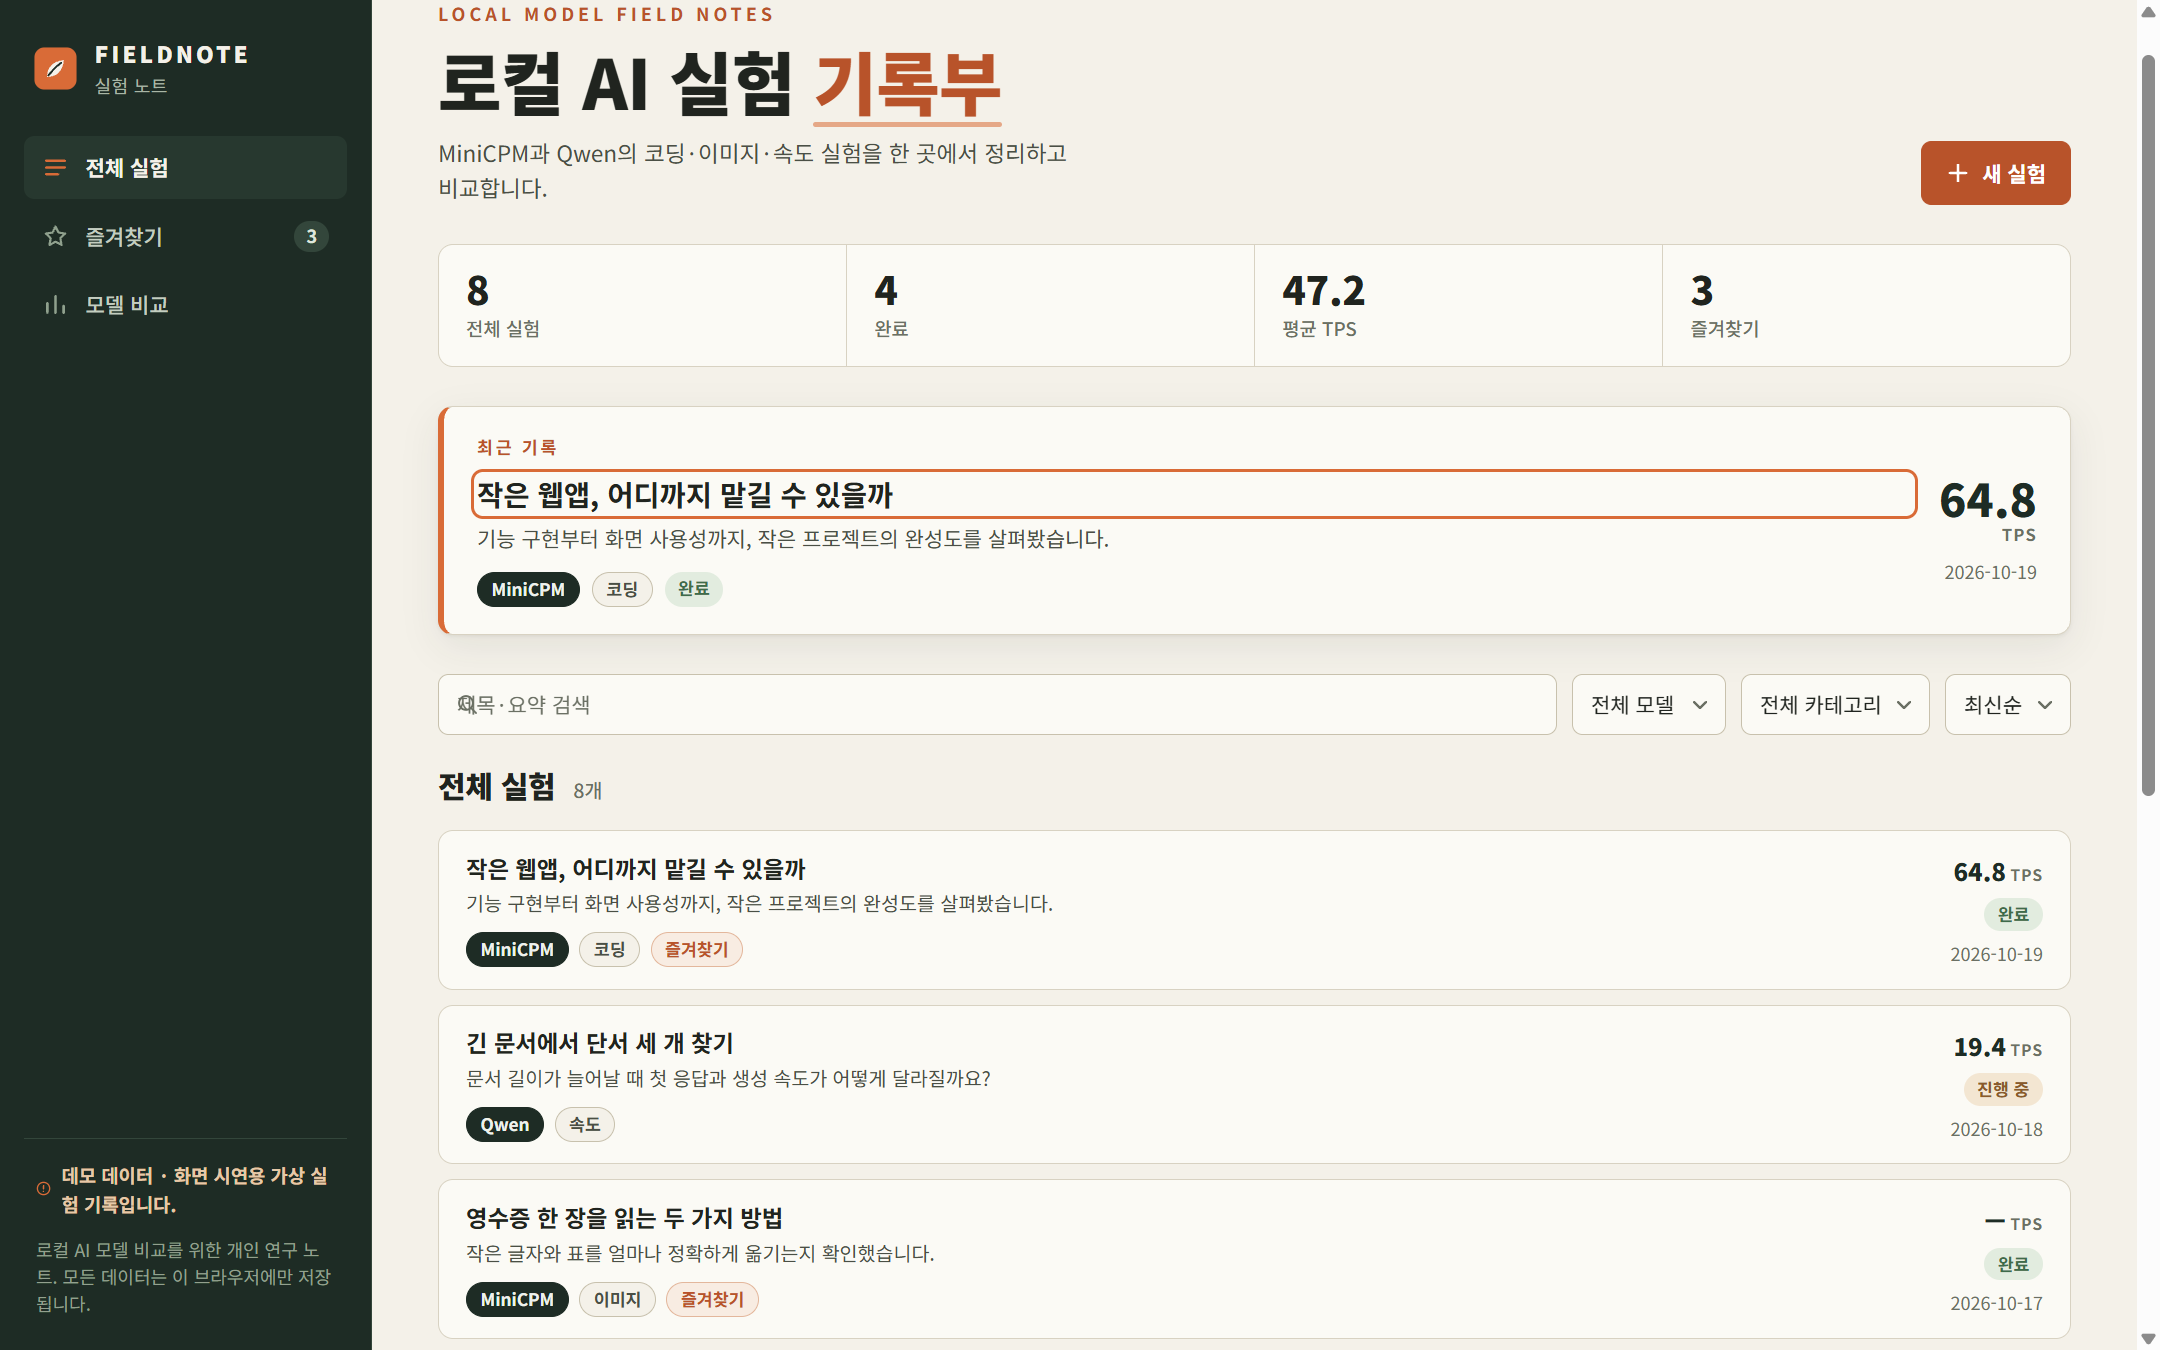Click the bar chart icon beside 모델 비교
2160x1350 pixels.
(55, 304)
